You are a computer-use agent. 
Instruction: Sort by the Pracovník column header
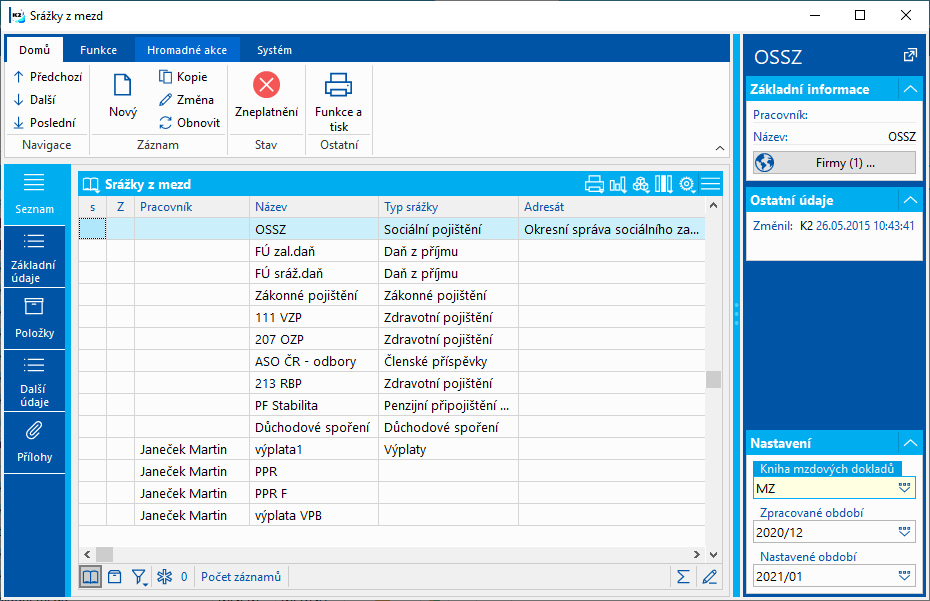pyautogui.click(x=192, y=206)
